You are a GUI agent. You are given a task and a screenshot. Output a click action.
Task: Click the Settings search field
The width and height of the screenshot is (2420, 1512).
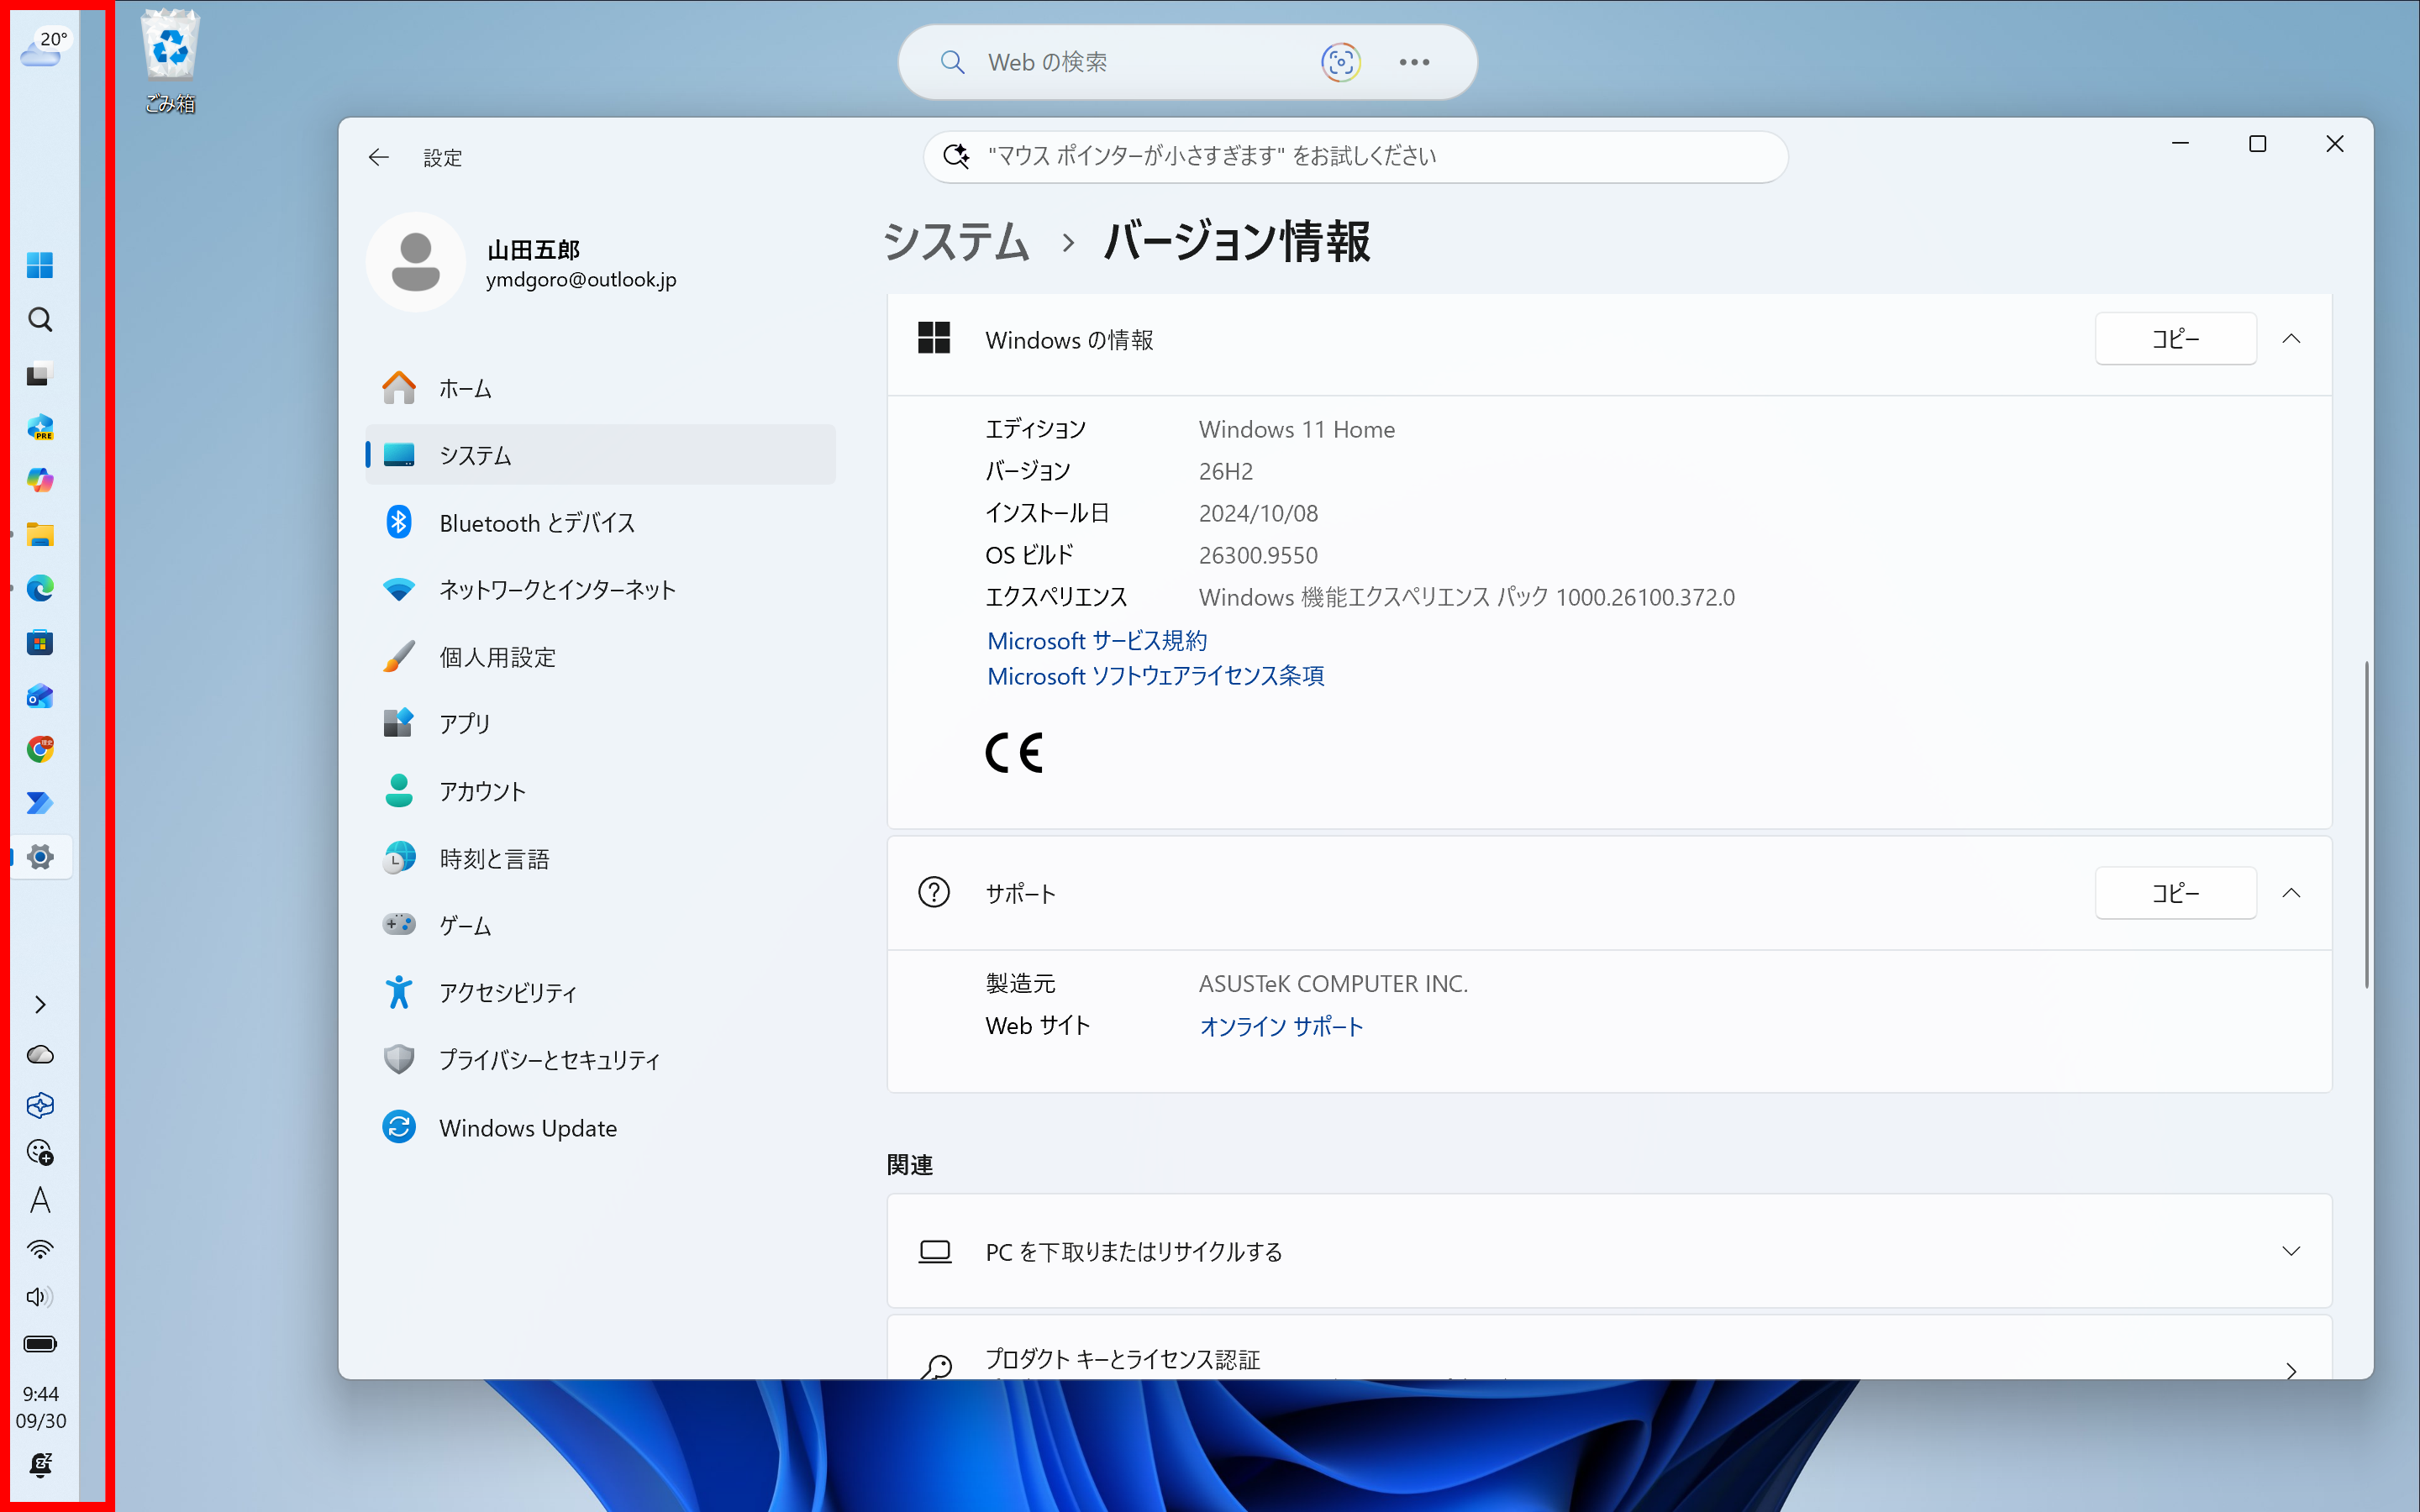(1355, 156)
